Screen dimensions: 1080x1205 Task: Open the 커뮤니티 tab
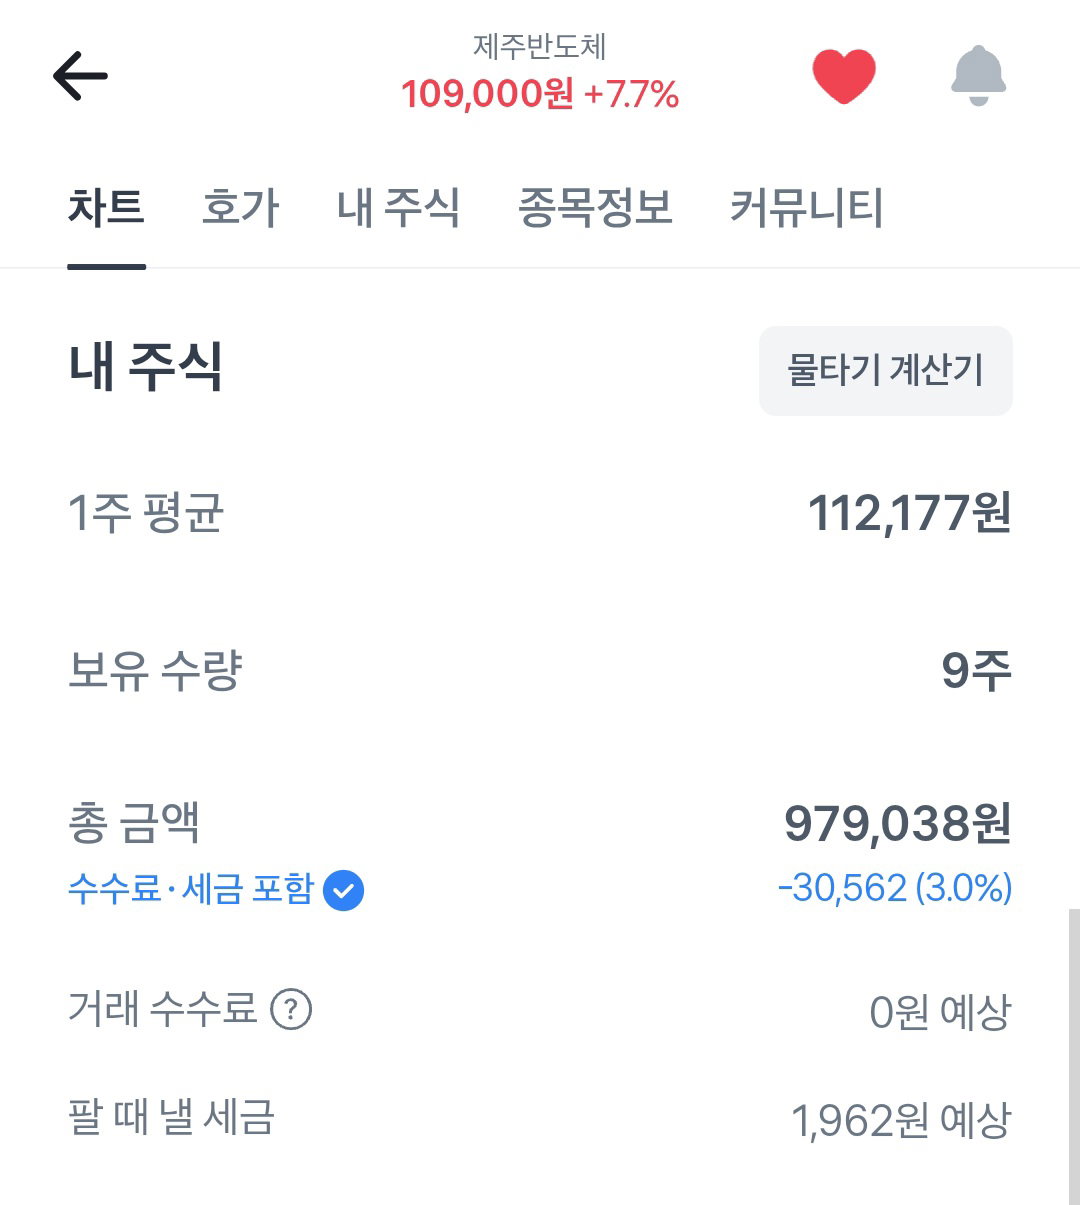[806, 208]
